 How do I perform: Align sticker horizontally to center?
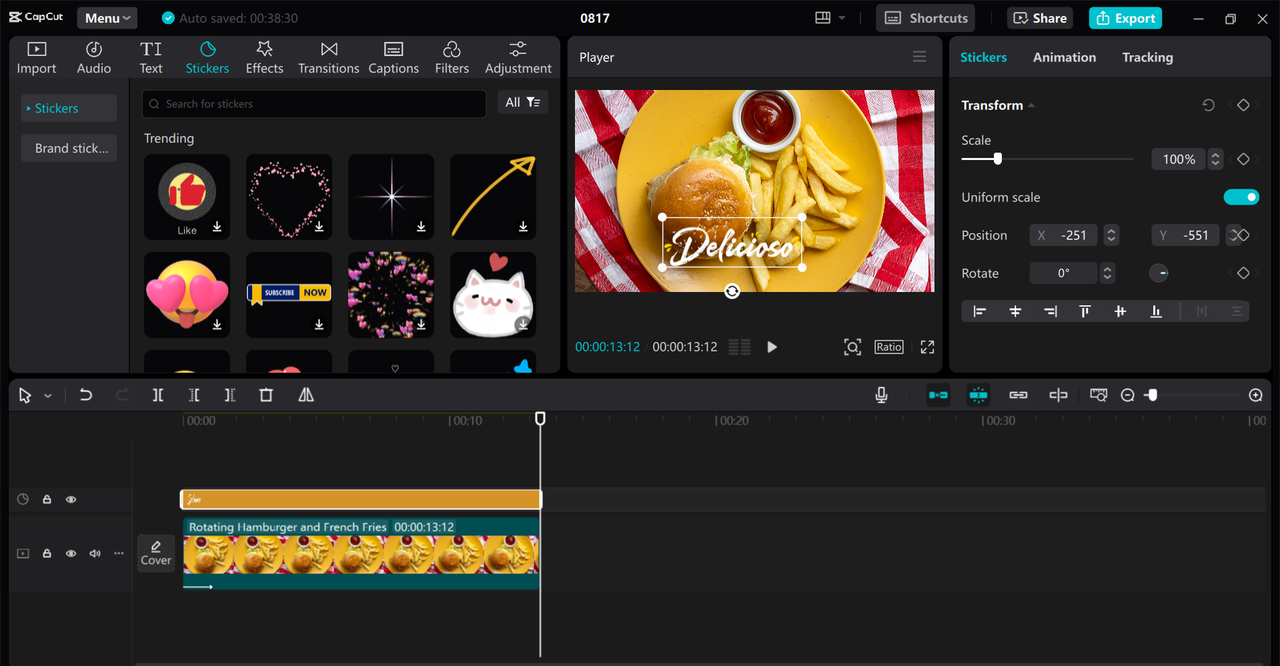point(1015,312)
